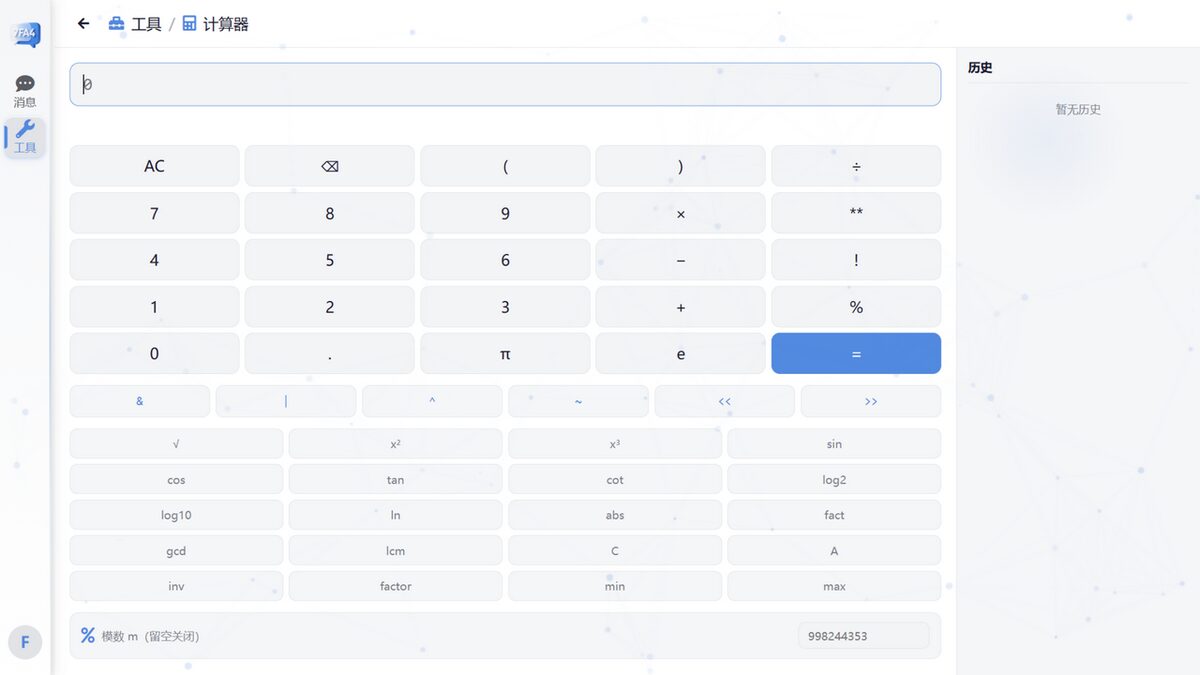Screen dimensions: 1200x675
Task: Click the app logo at top-left
Action: pyautogui.click(x=25, y=35)
